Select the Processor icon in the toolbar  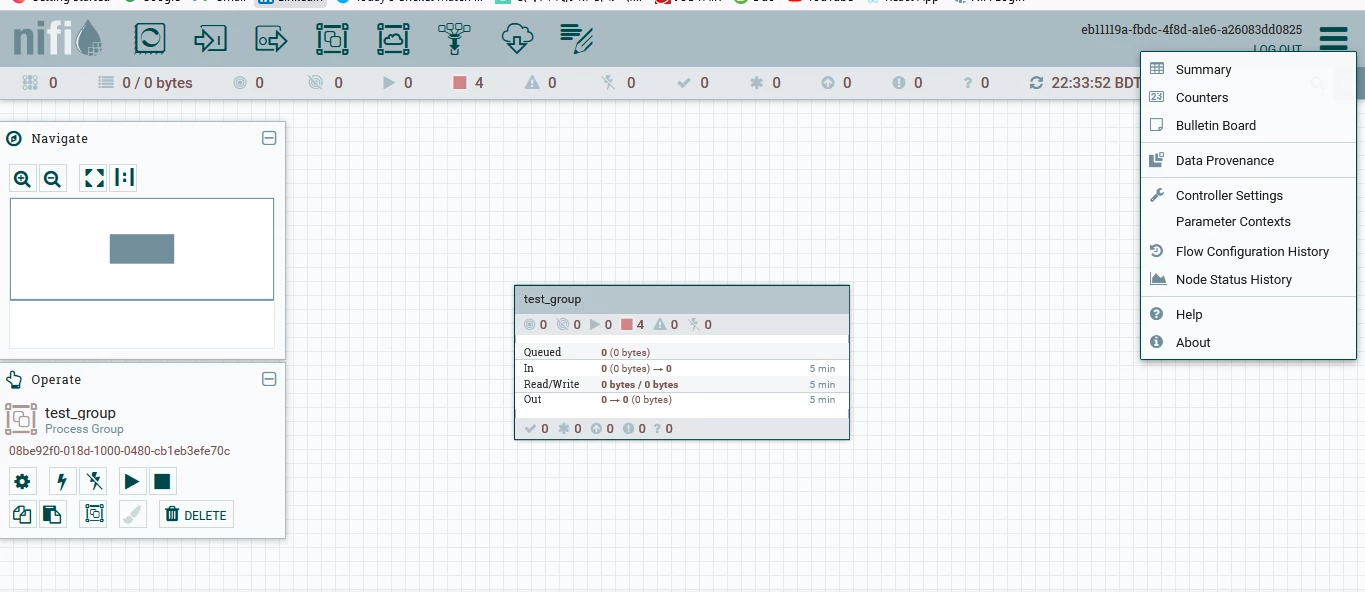150,39
